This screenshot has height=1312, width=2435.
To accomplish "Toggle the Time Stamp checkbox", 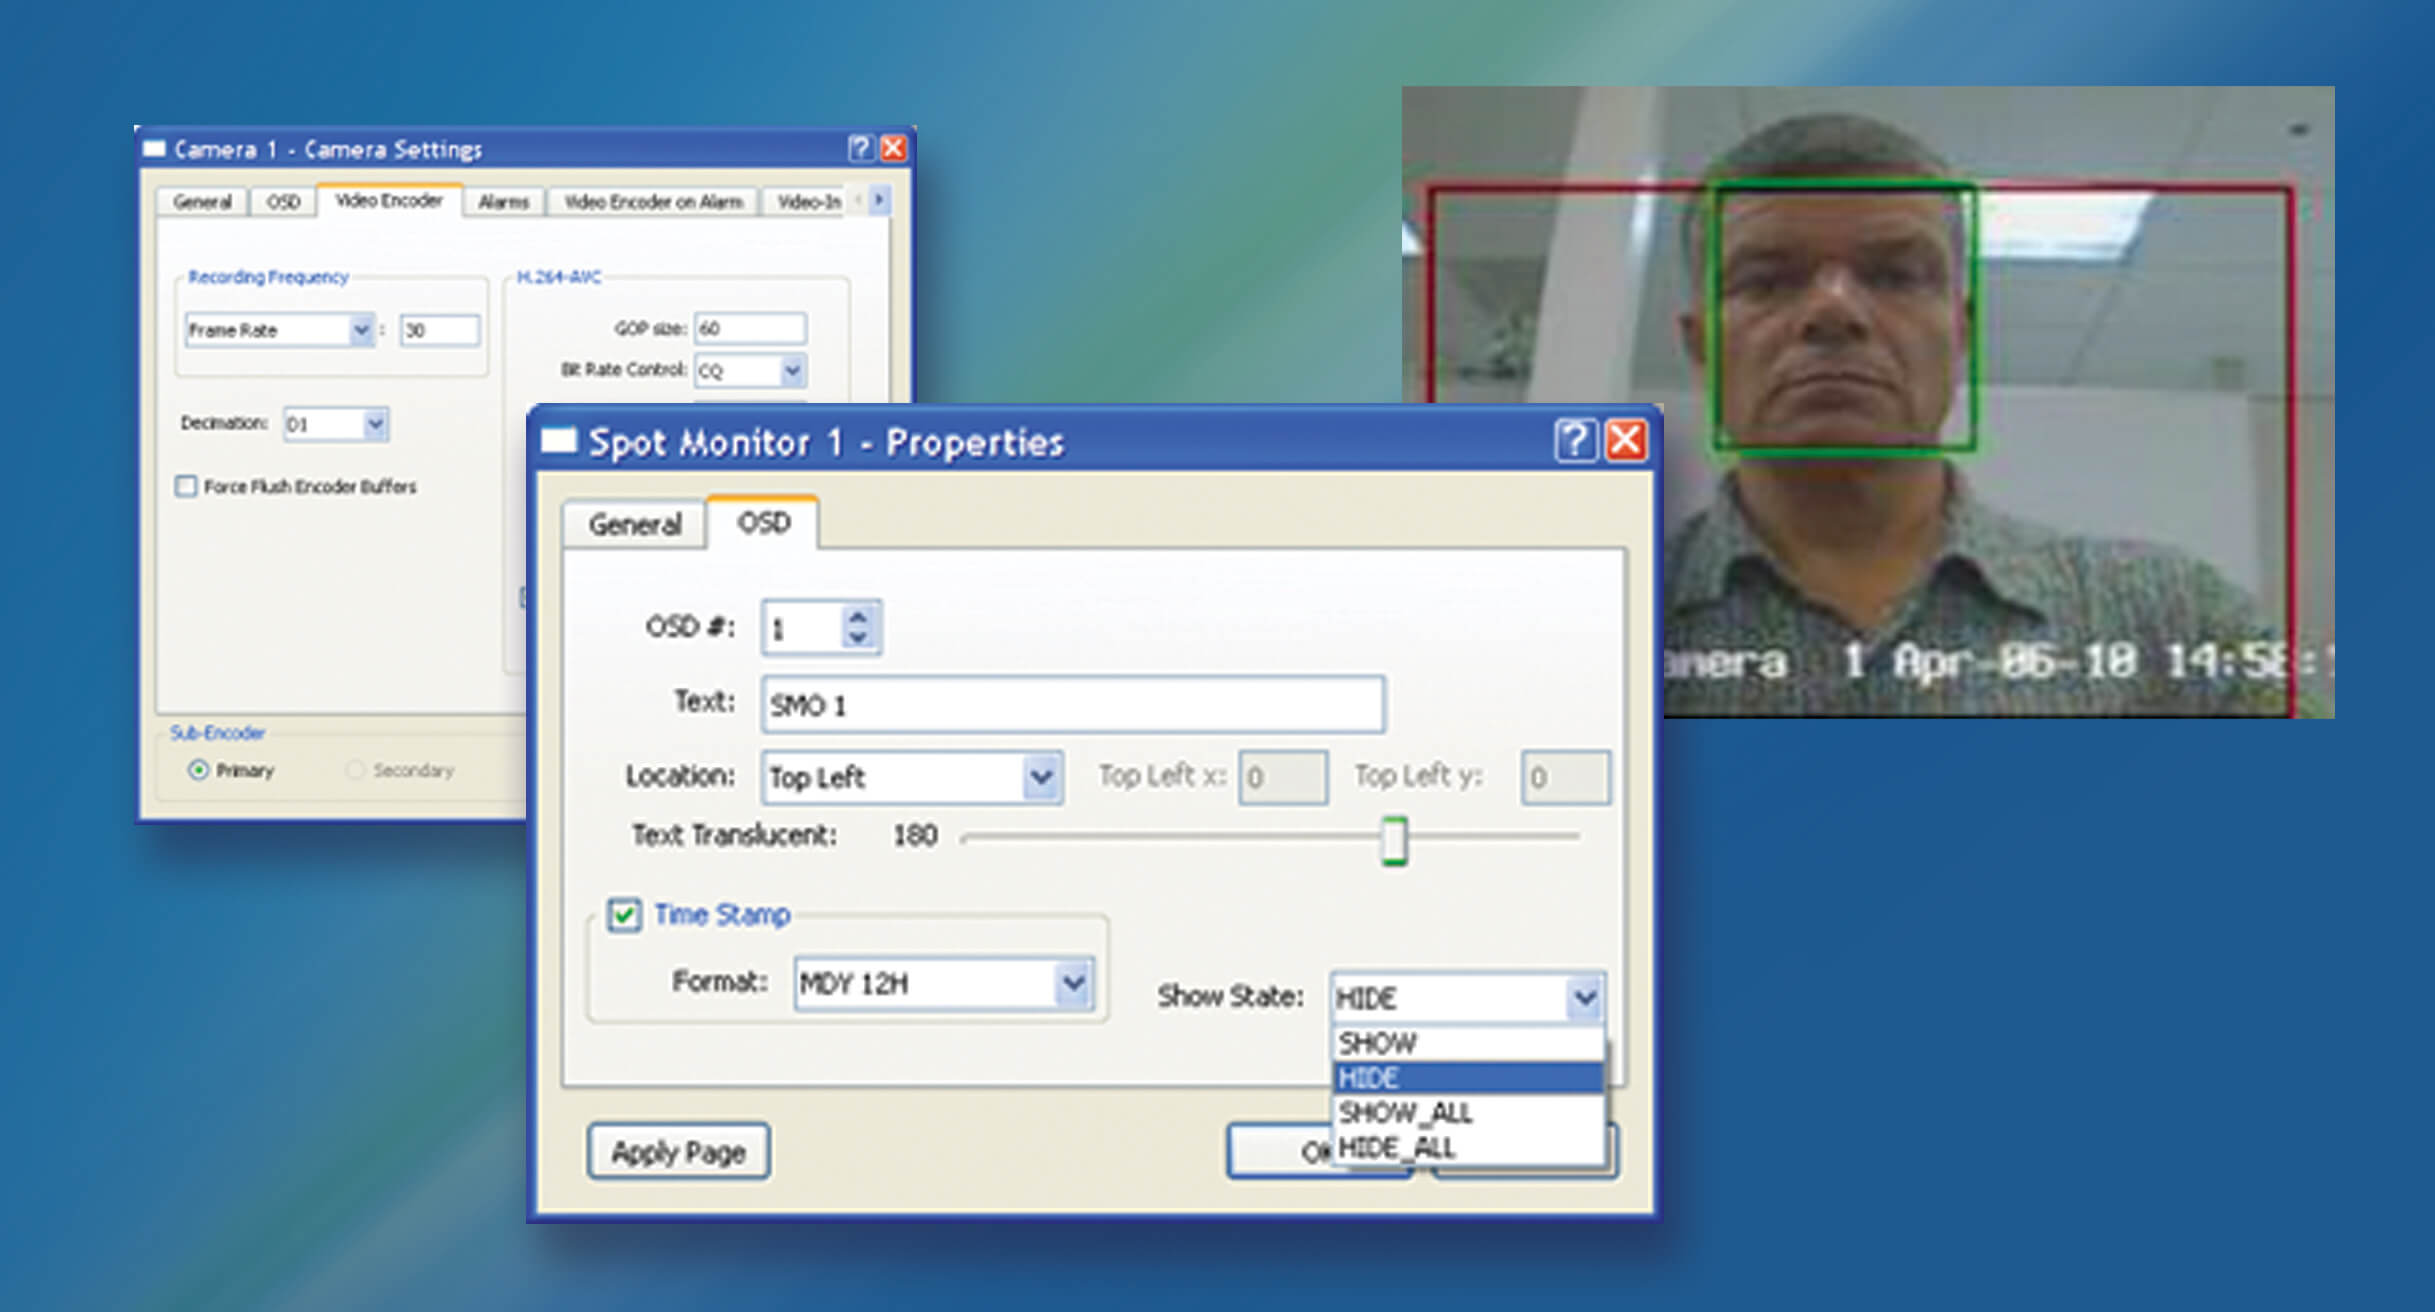I will [624, 915].
